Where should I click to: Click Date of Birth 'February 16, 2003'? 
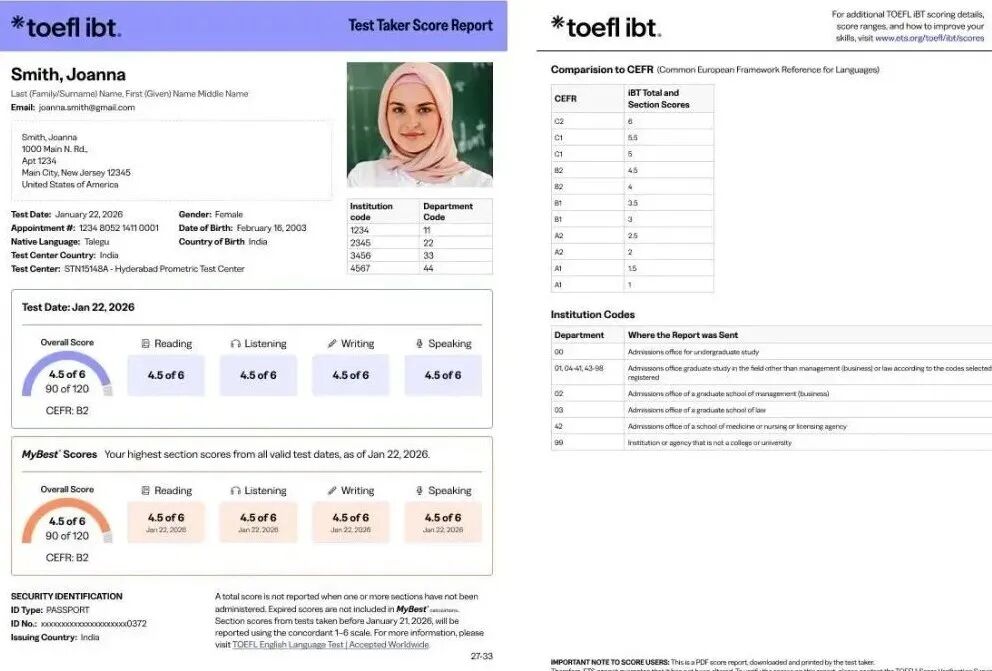[x=271, y=228]
